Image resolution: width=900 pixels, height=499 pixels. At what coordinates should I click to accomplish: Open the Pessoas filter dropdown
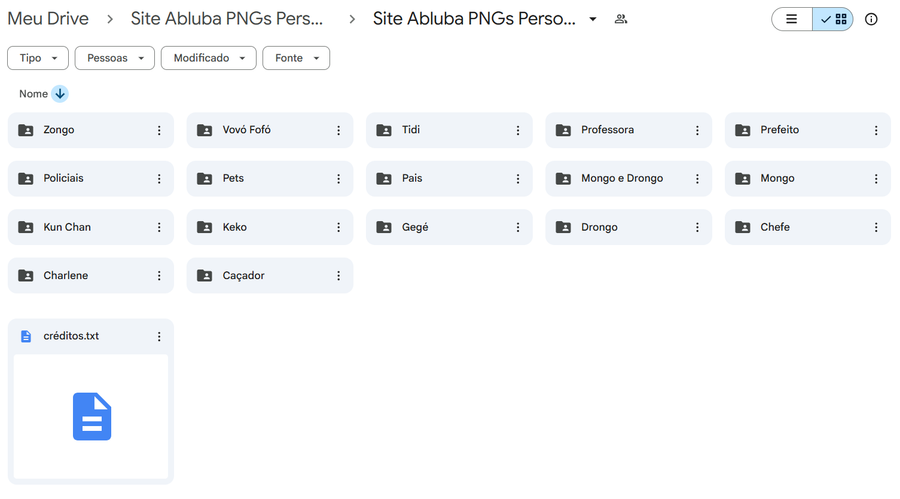(x=114, y=58)
